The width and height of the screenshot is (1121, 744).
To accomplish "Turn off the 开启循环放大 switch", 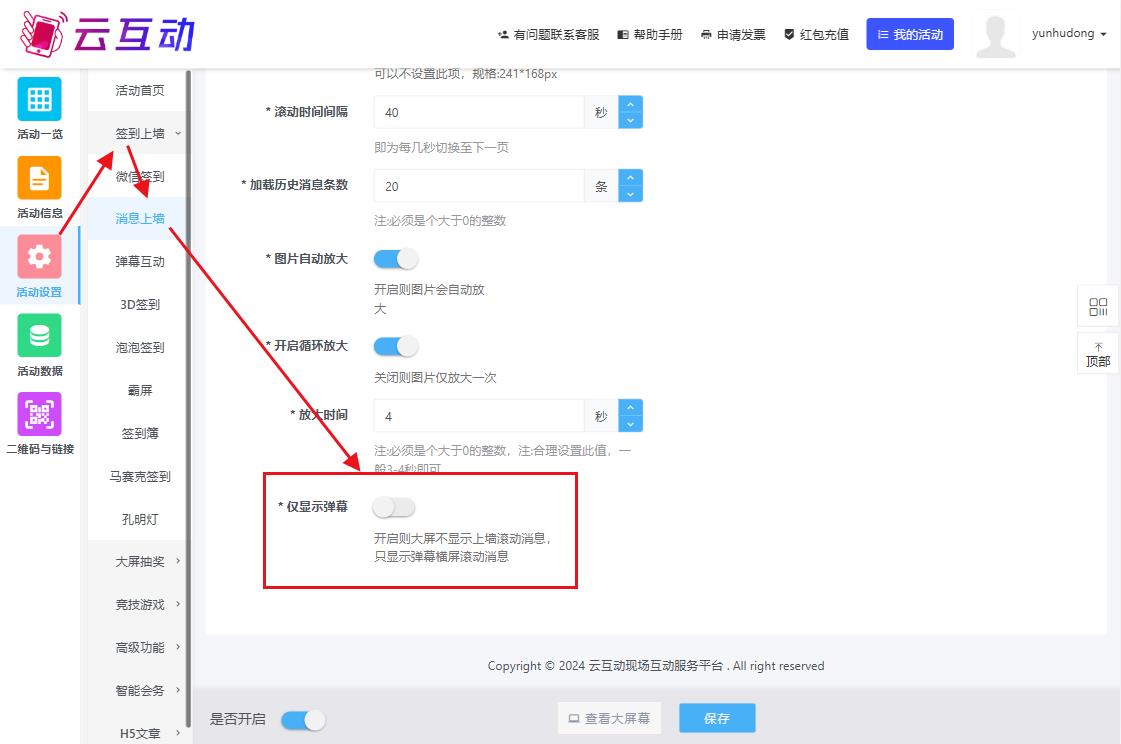I will click(x=396, y=346).
